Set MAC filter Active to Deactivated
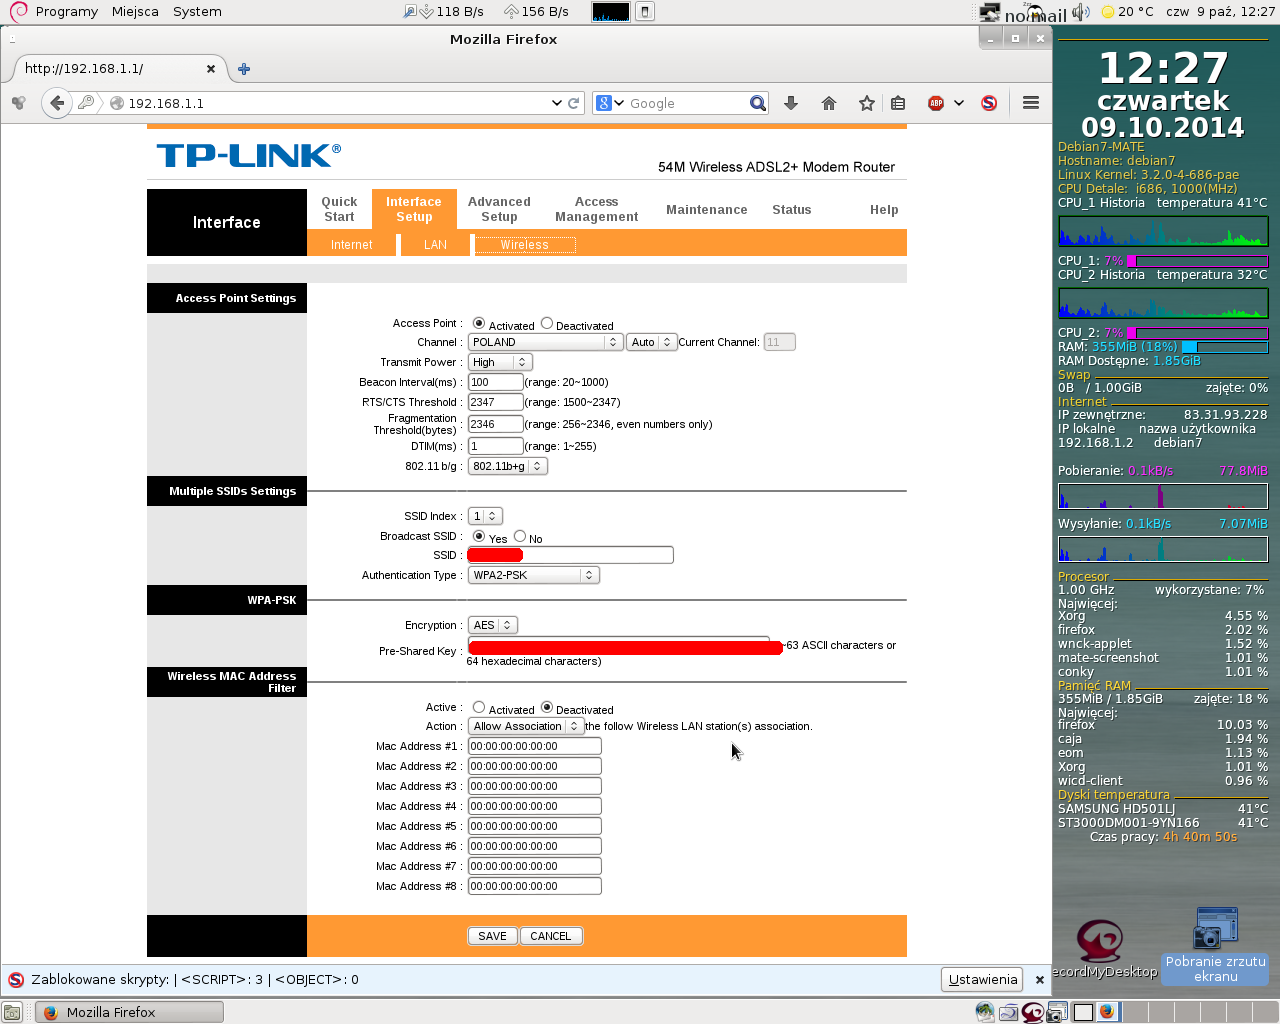 pyautogui.click(x=547, y=707)
